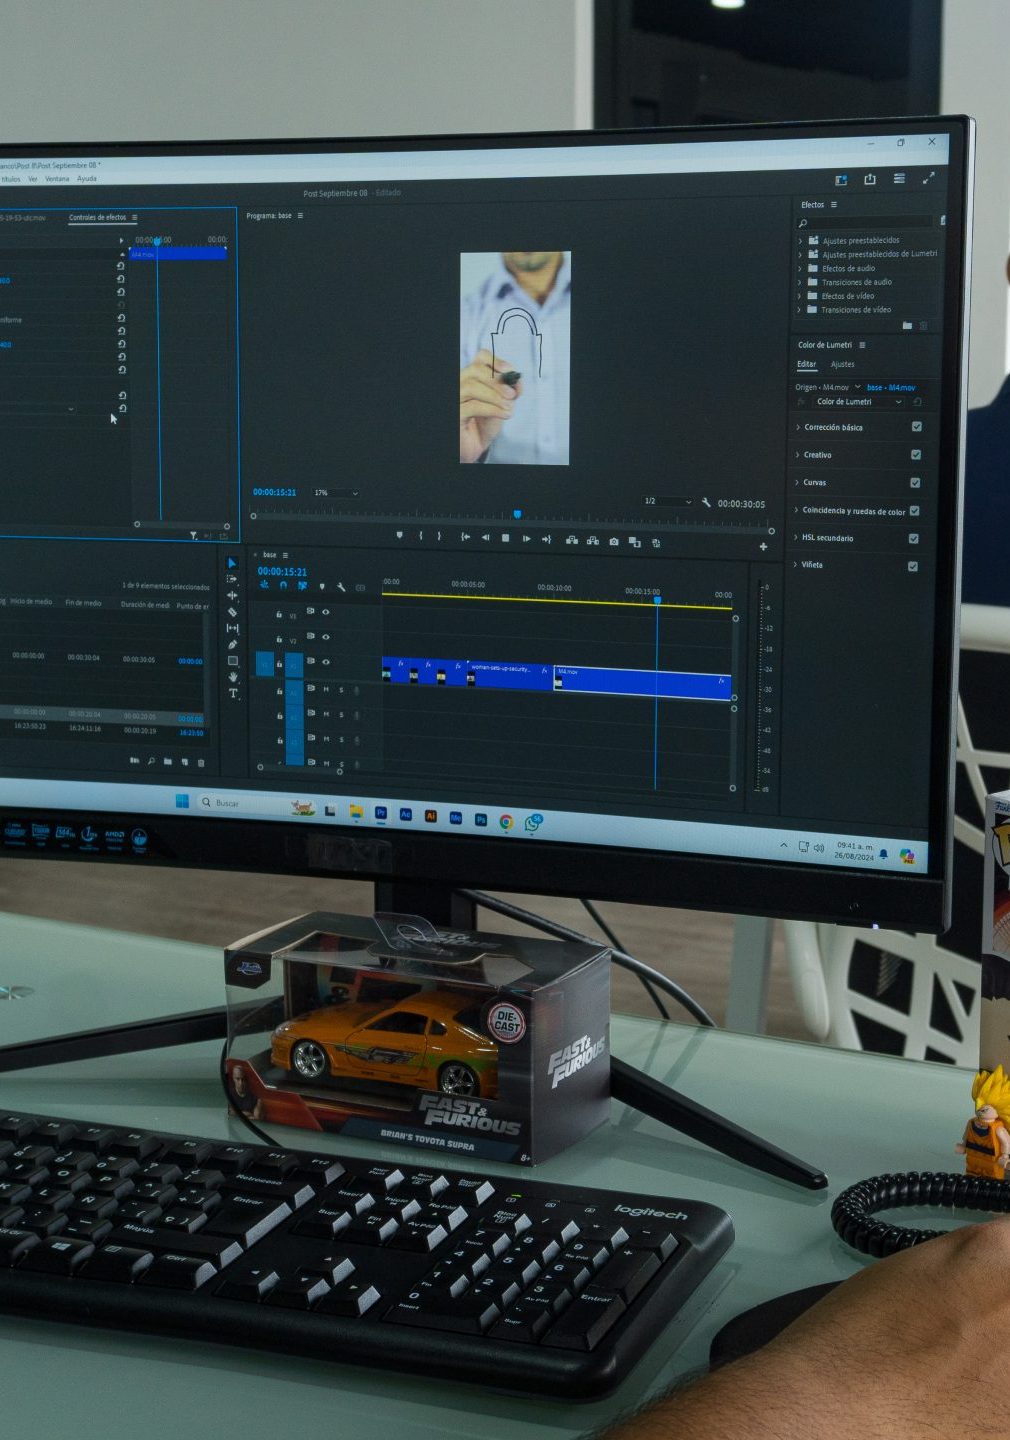Screen dimensions: 1010x1440
Task: Select the Razor tool
Action: 232,611
